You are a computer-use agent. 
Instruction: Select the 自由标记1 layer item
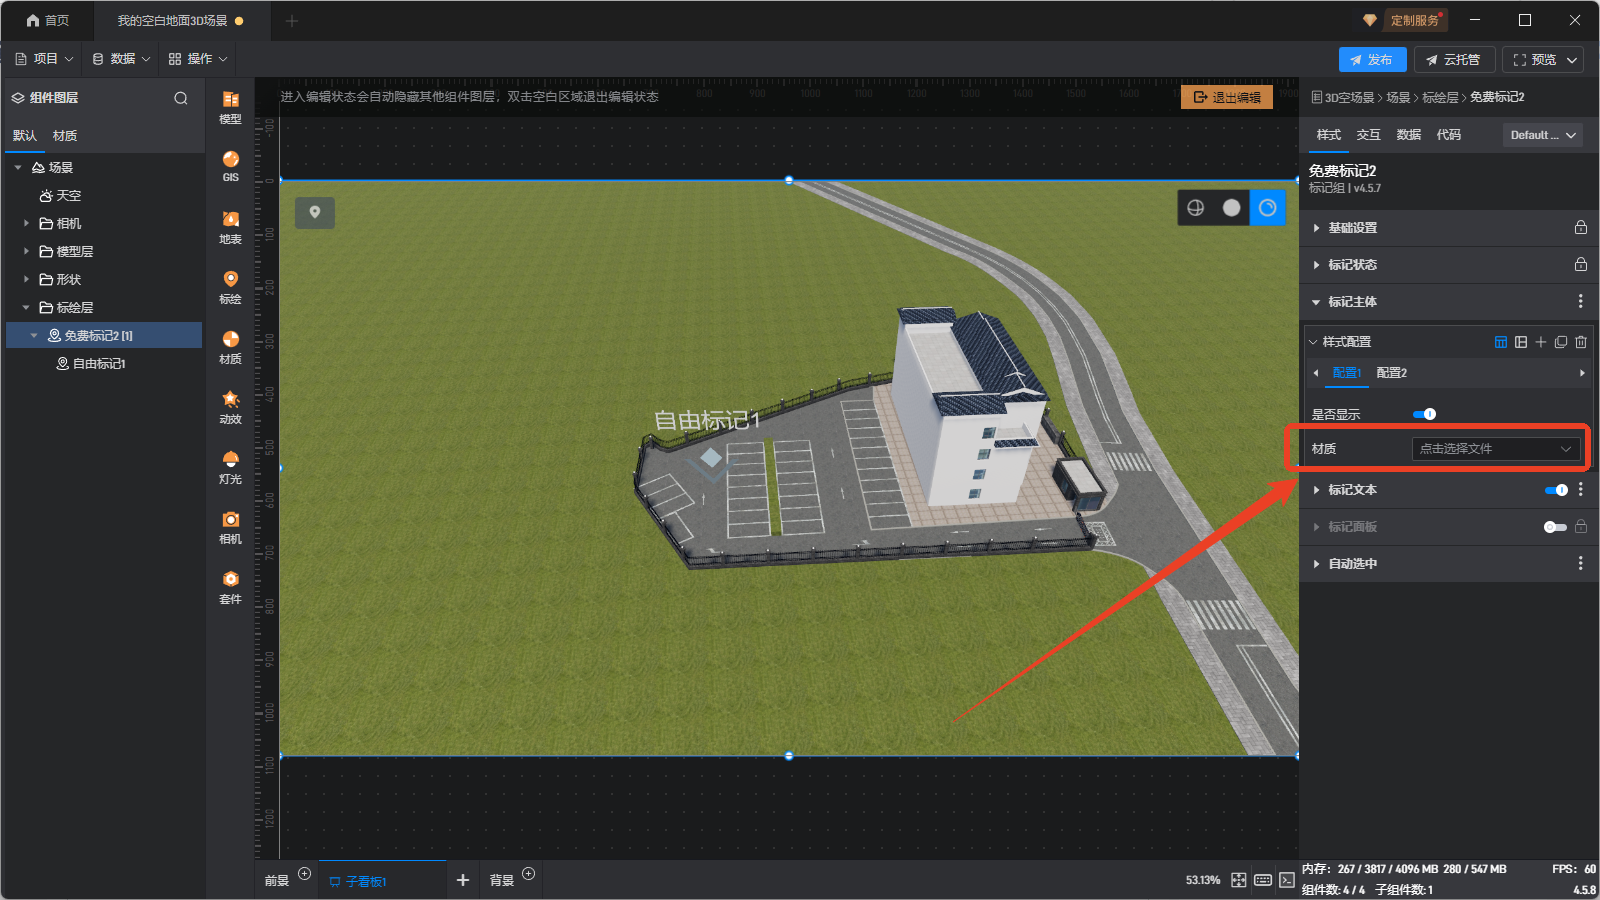click(98, 364)
